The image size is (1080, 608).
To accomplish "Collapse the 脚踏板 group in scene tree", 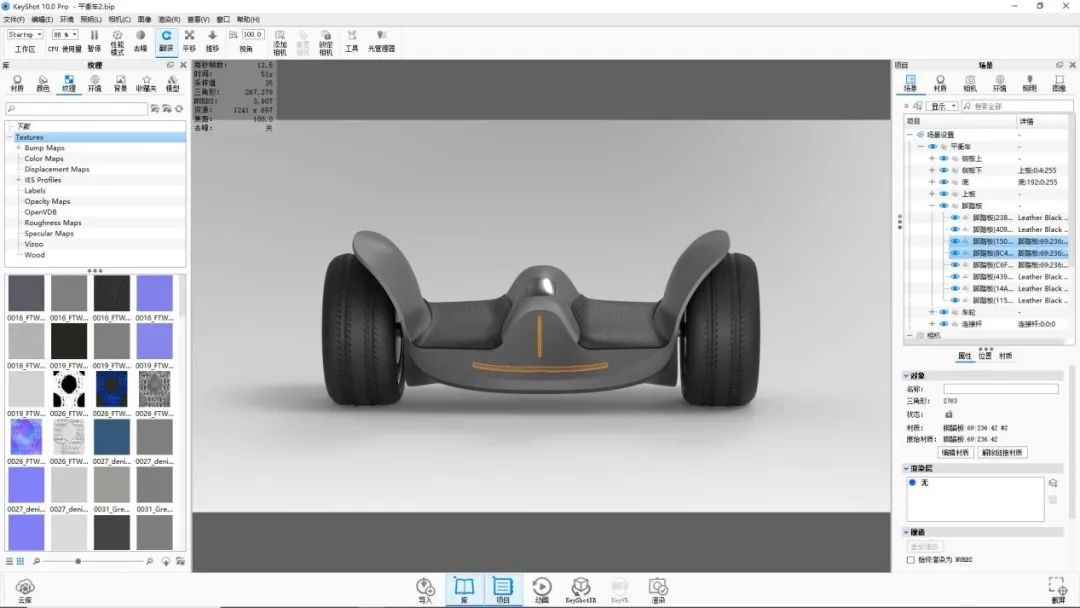I will [x=932, y=206].
